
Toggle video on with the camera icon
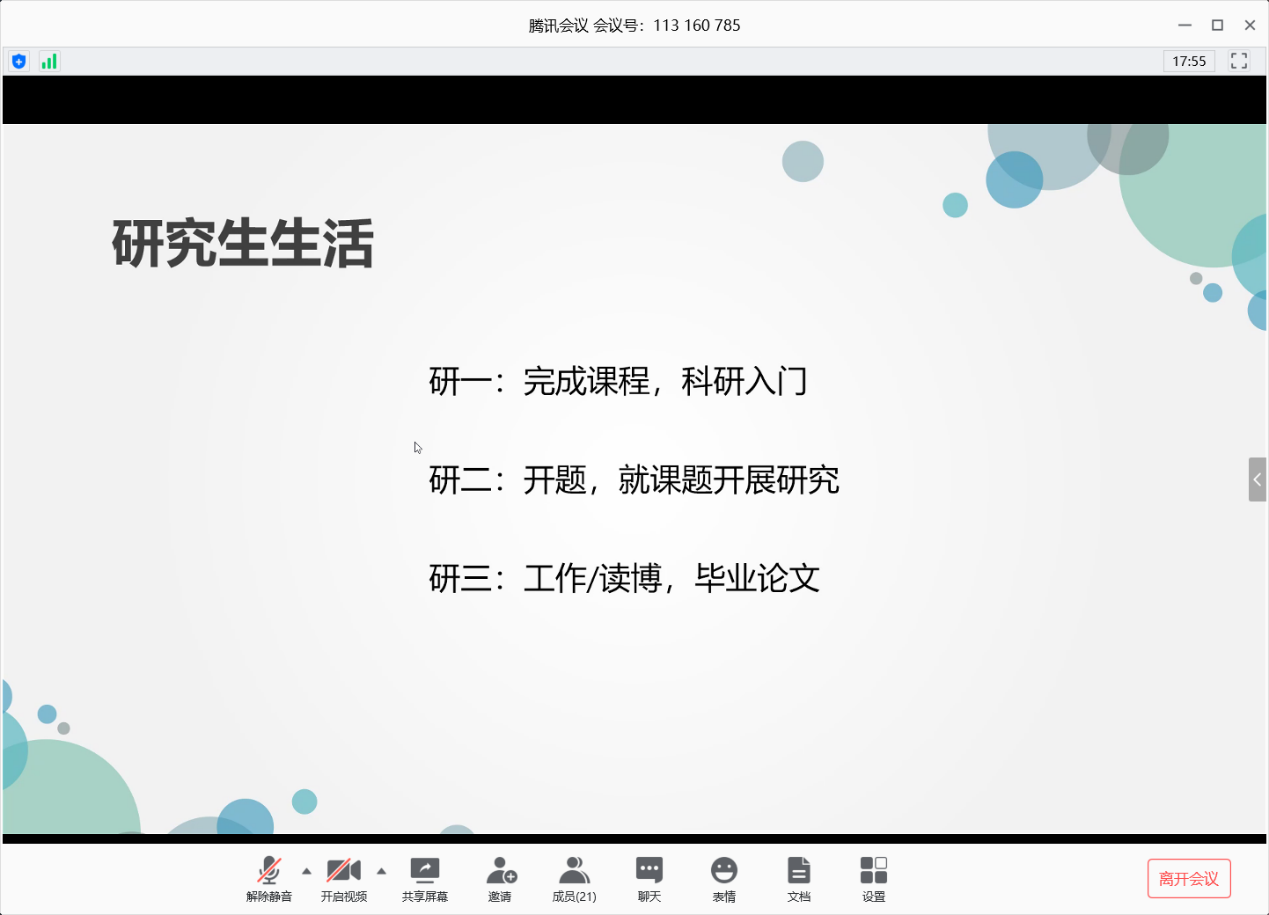coord(344,868)
